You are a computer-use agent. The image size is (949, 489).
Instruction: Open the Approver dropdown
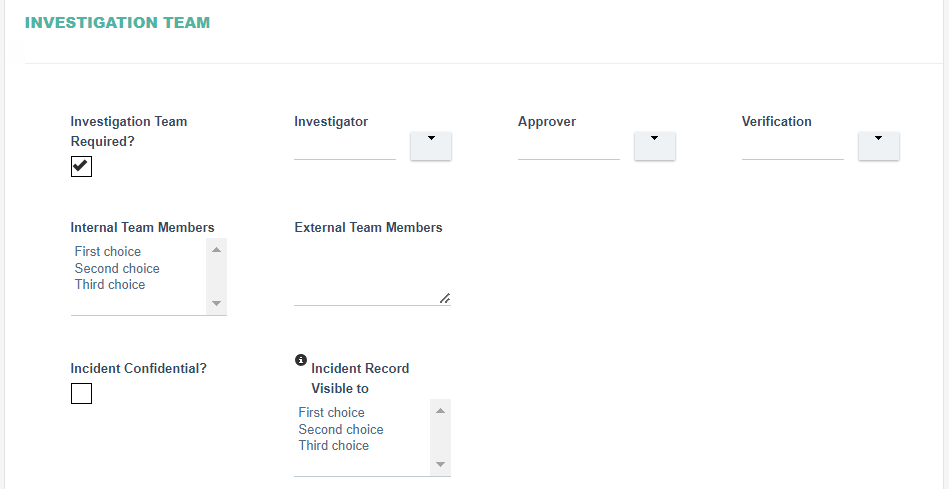point(655,146)
